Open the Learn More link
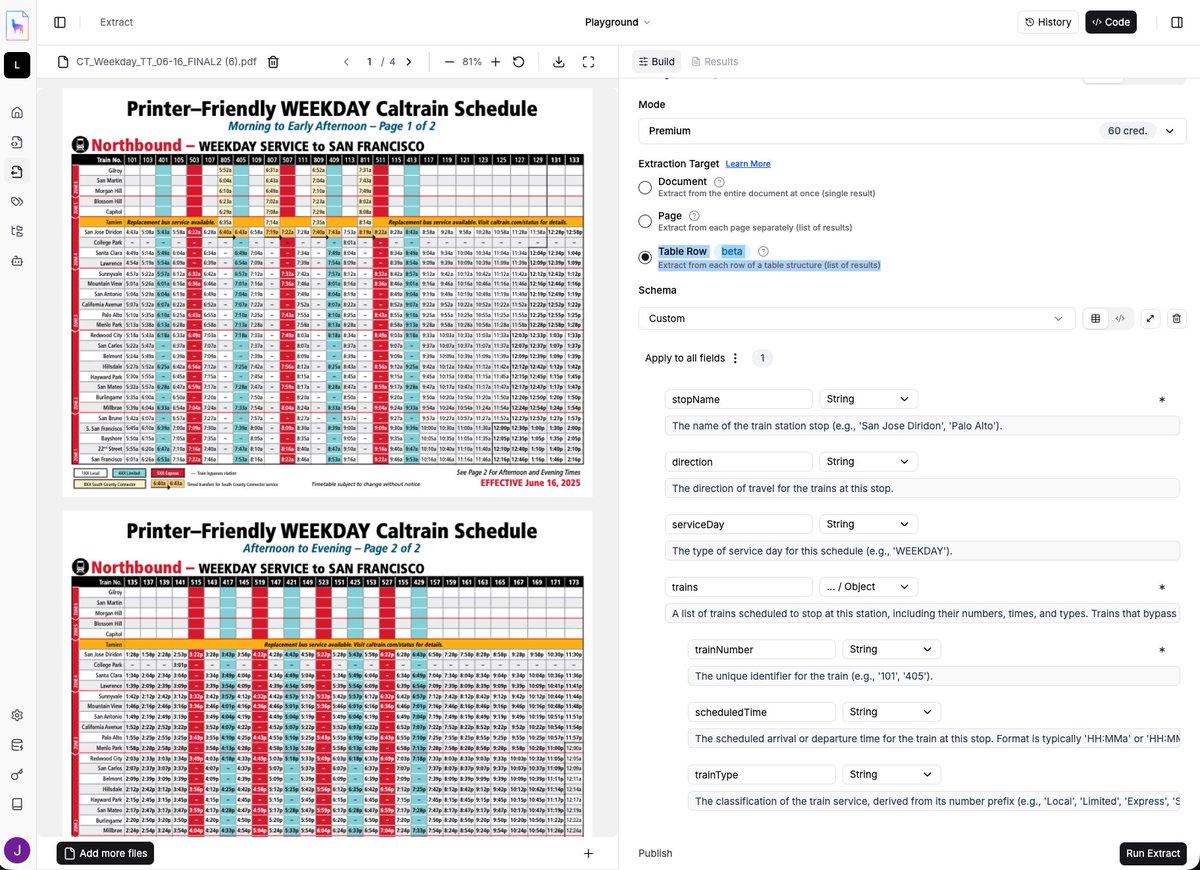 point(748,163)
